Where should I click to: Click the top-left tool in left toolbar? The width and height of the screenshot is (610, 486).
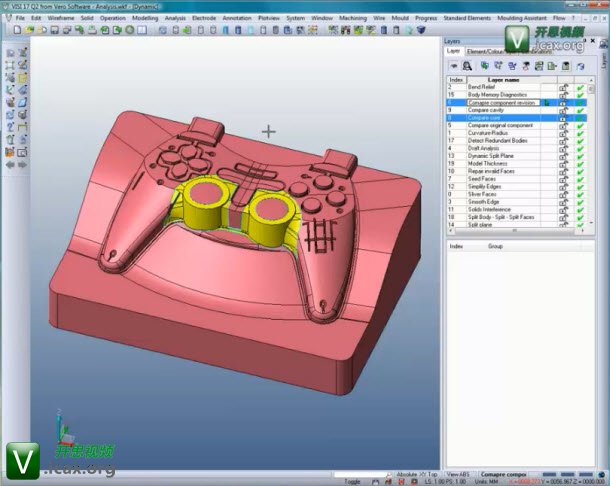point(10,52)
